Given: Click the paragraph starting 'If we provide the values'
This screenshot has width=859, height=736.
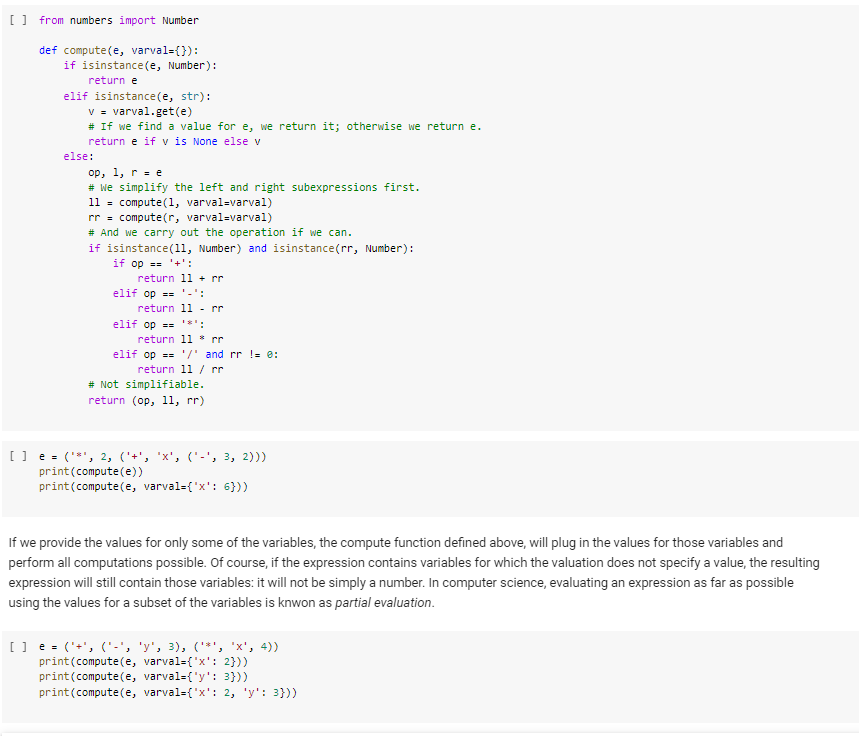Looking at the screenshot, I should pyautogui.click(x=414, y=573).
